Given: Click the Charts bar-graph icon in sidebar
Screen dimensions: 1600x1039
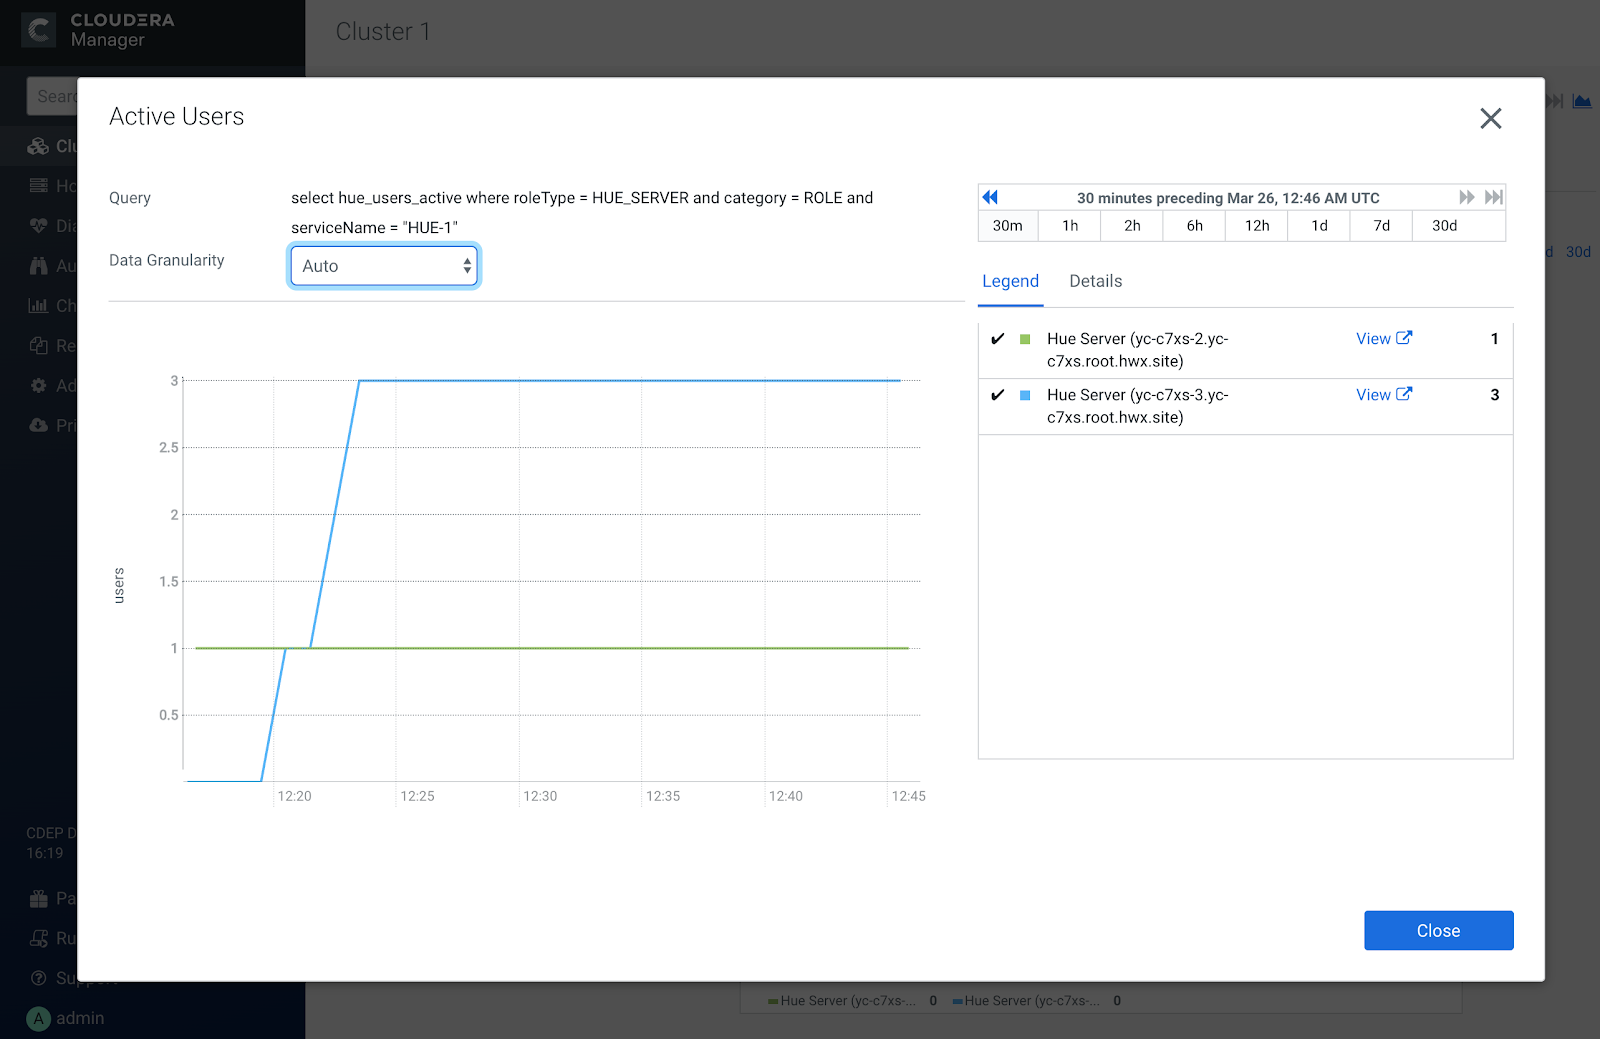Looking at the screenshot, I should coord(38,305).
